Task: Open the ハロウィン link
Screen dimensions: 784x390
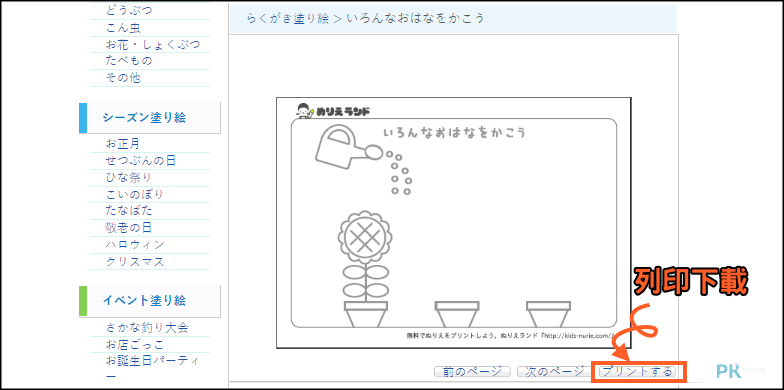Action: click(x=135, y=245)
